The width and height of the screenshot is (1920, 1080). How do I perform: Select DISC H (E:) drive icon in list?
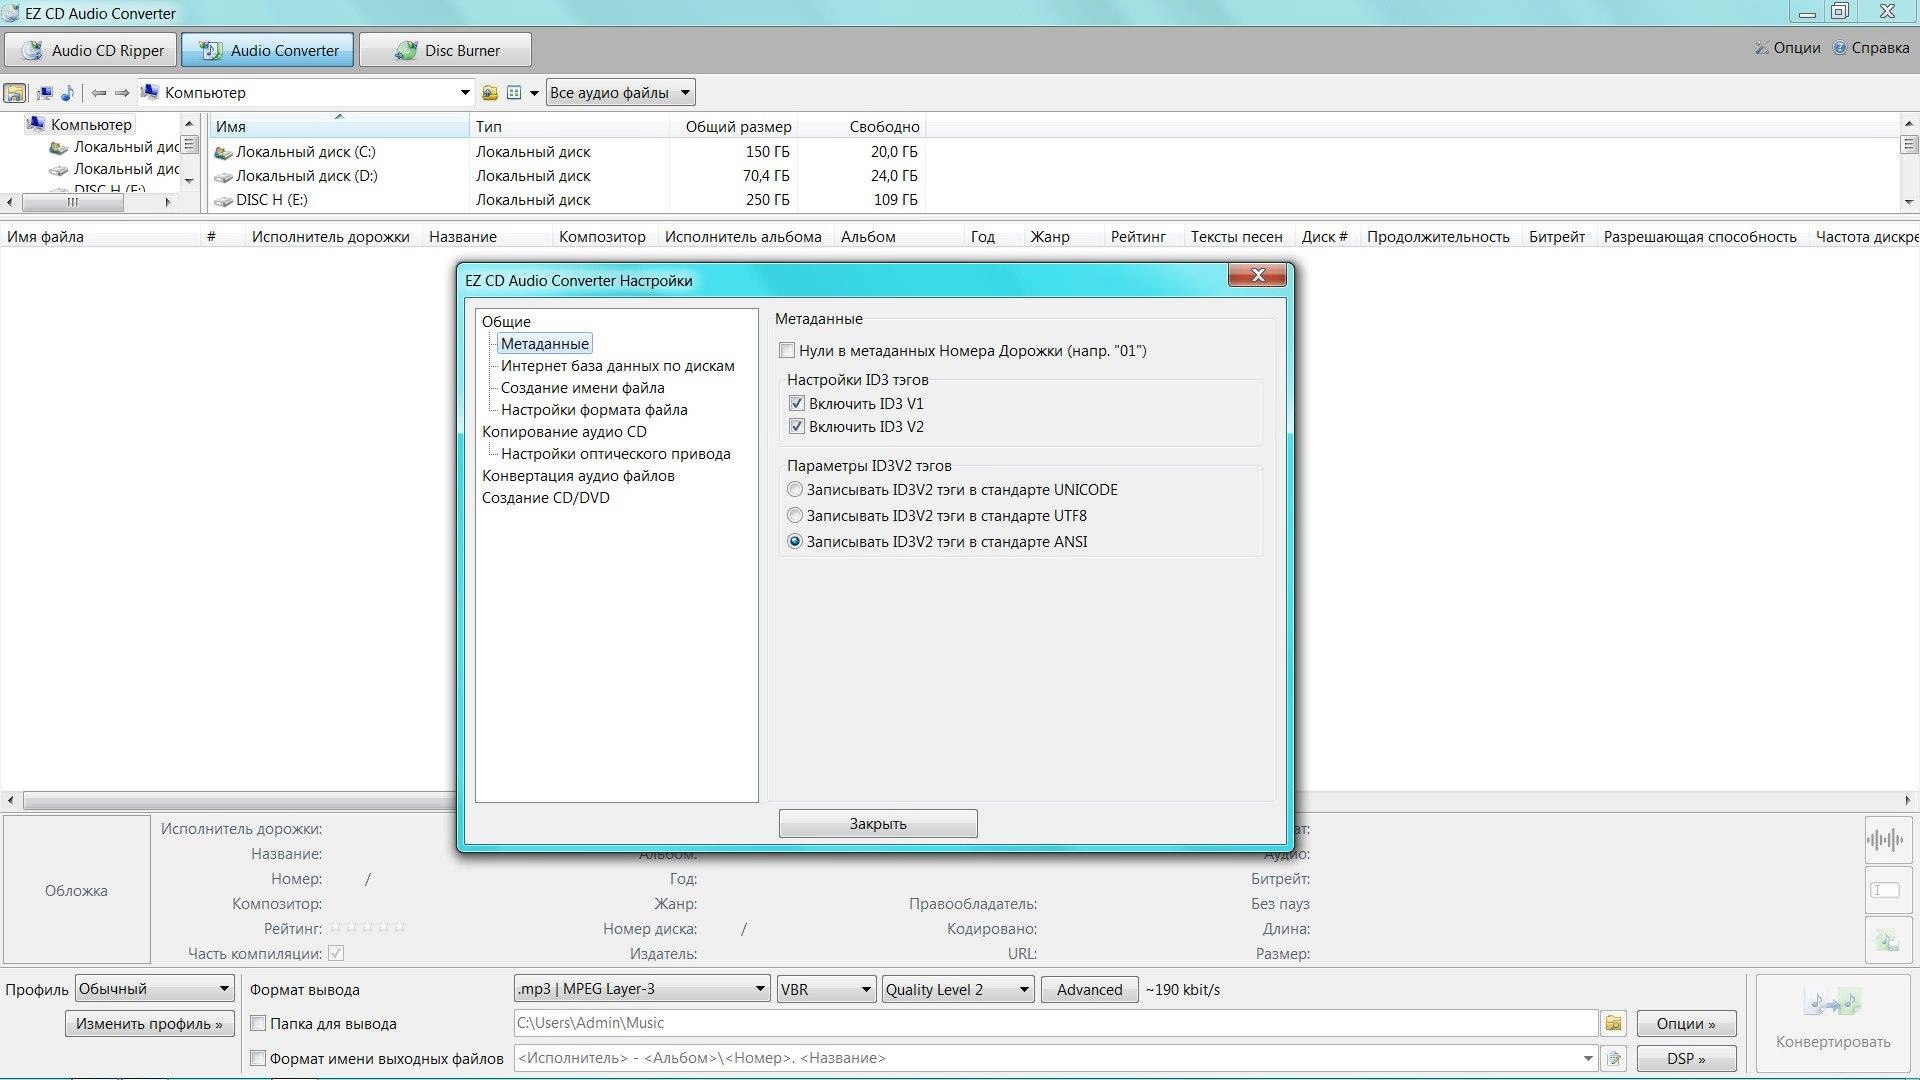coord(223,201)
